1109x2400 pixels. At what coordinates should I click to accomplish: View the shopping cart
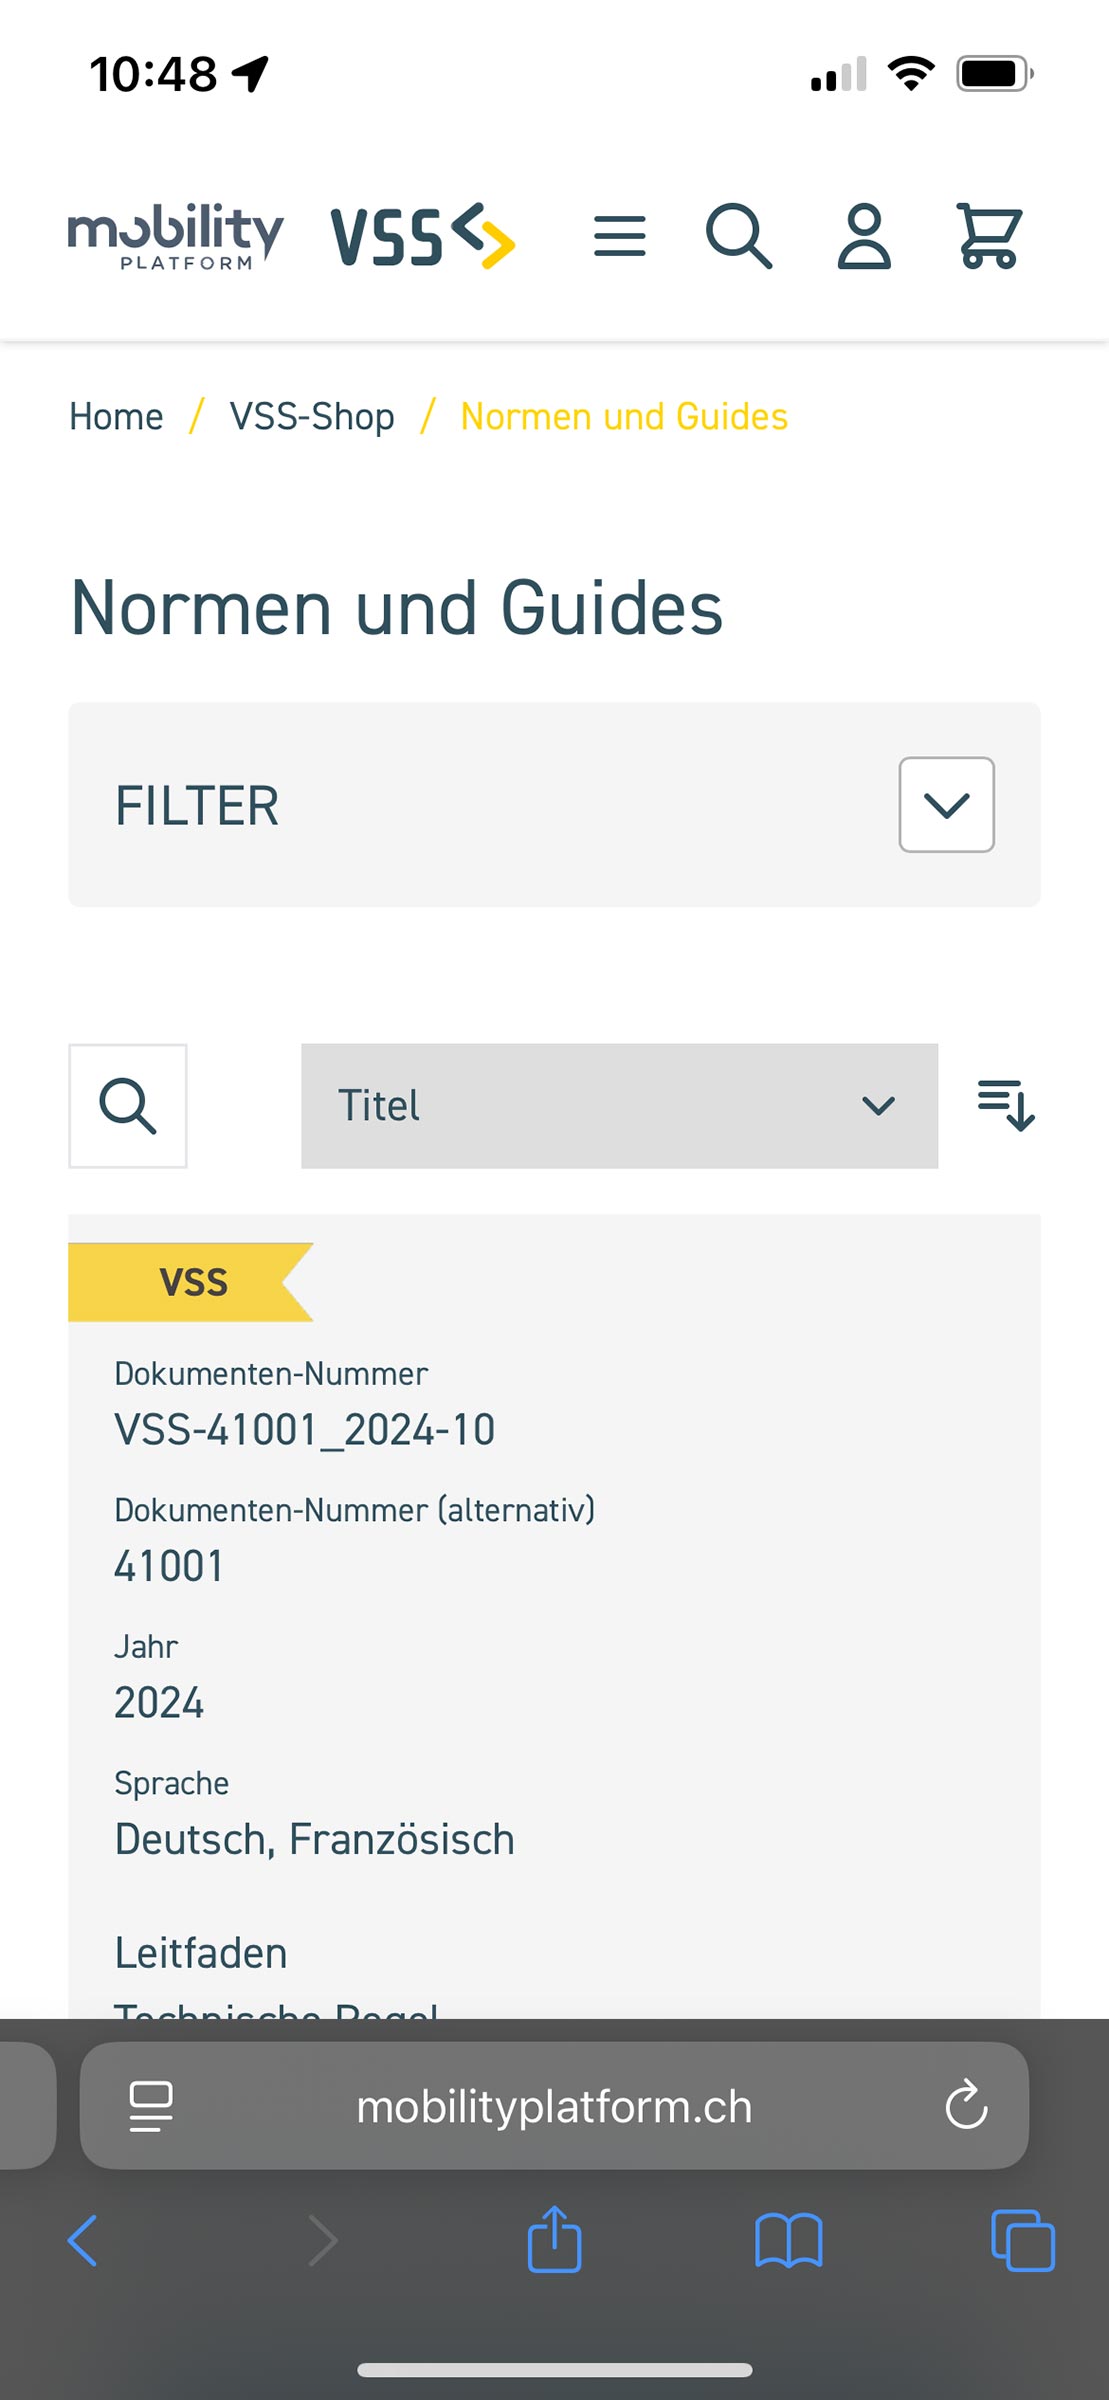click(989, 237)
